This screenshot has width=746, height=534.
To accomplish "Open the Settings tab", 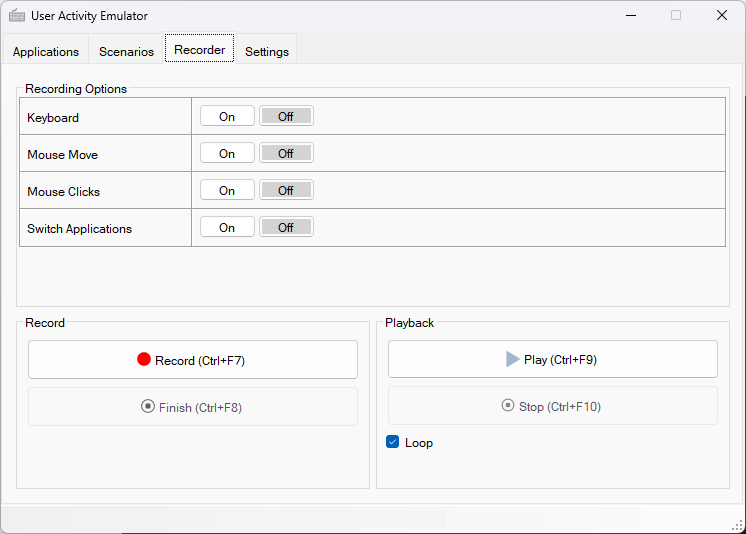I will [x=266, y=51].
